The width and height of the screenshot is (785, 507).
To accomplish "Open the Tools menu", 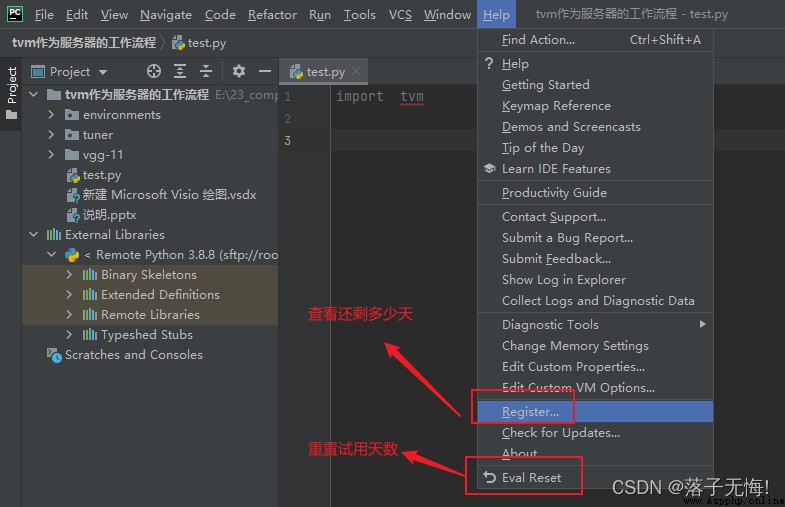I will [x=359, y=15].
